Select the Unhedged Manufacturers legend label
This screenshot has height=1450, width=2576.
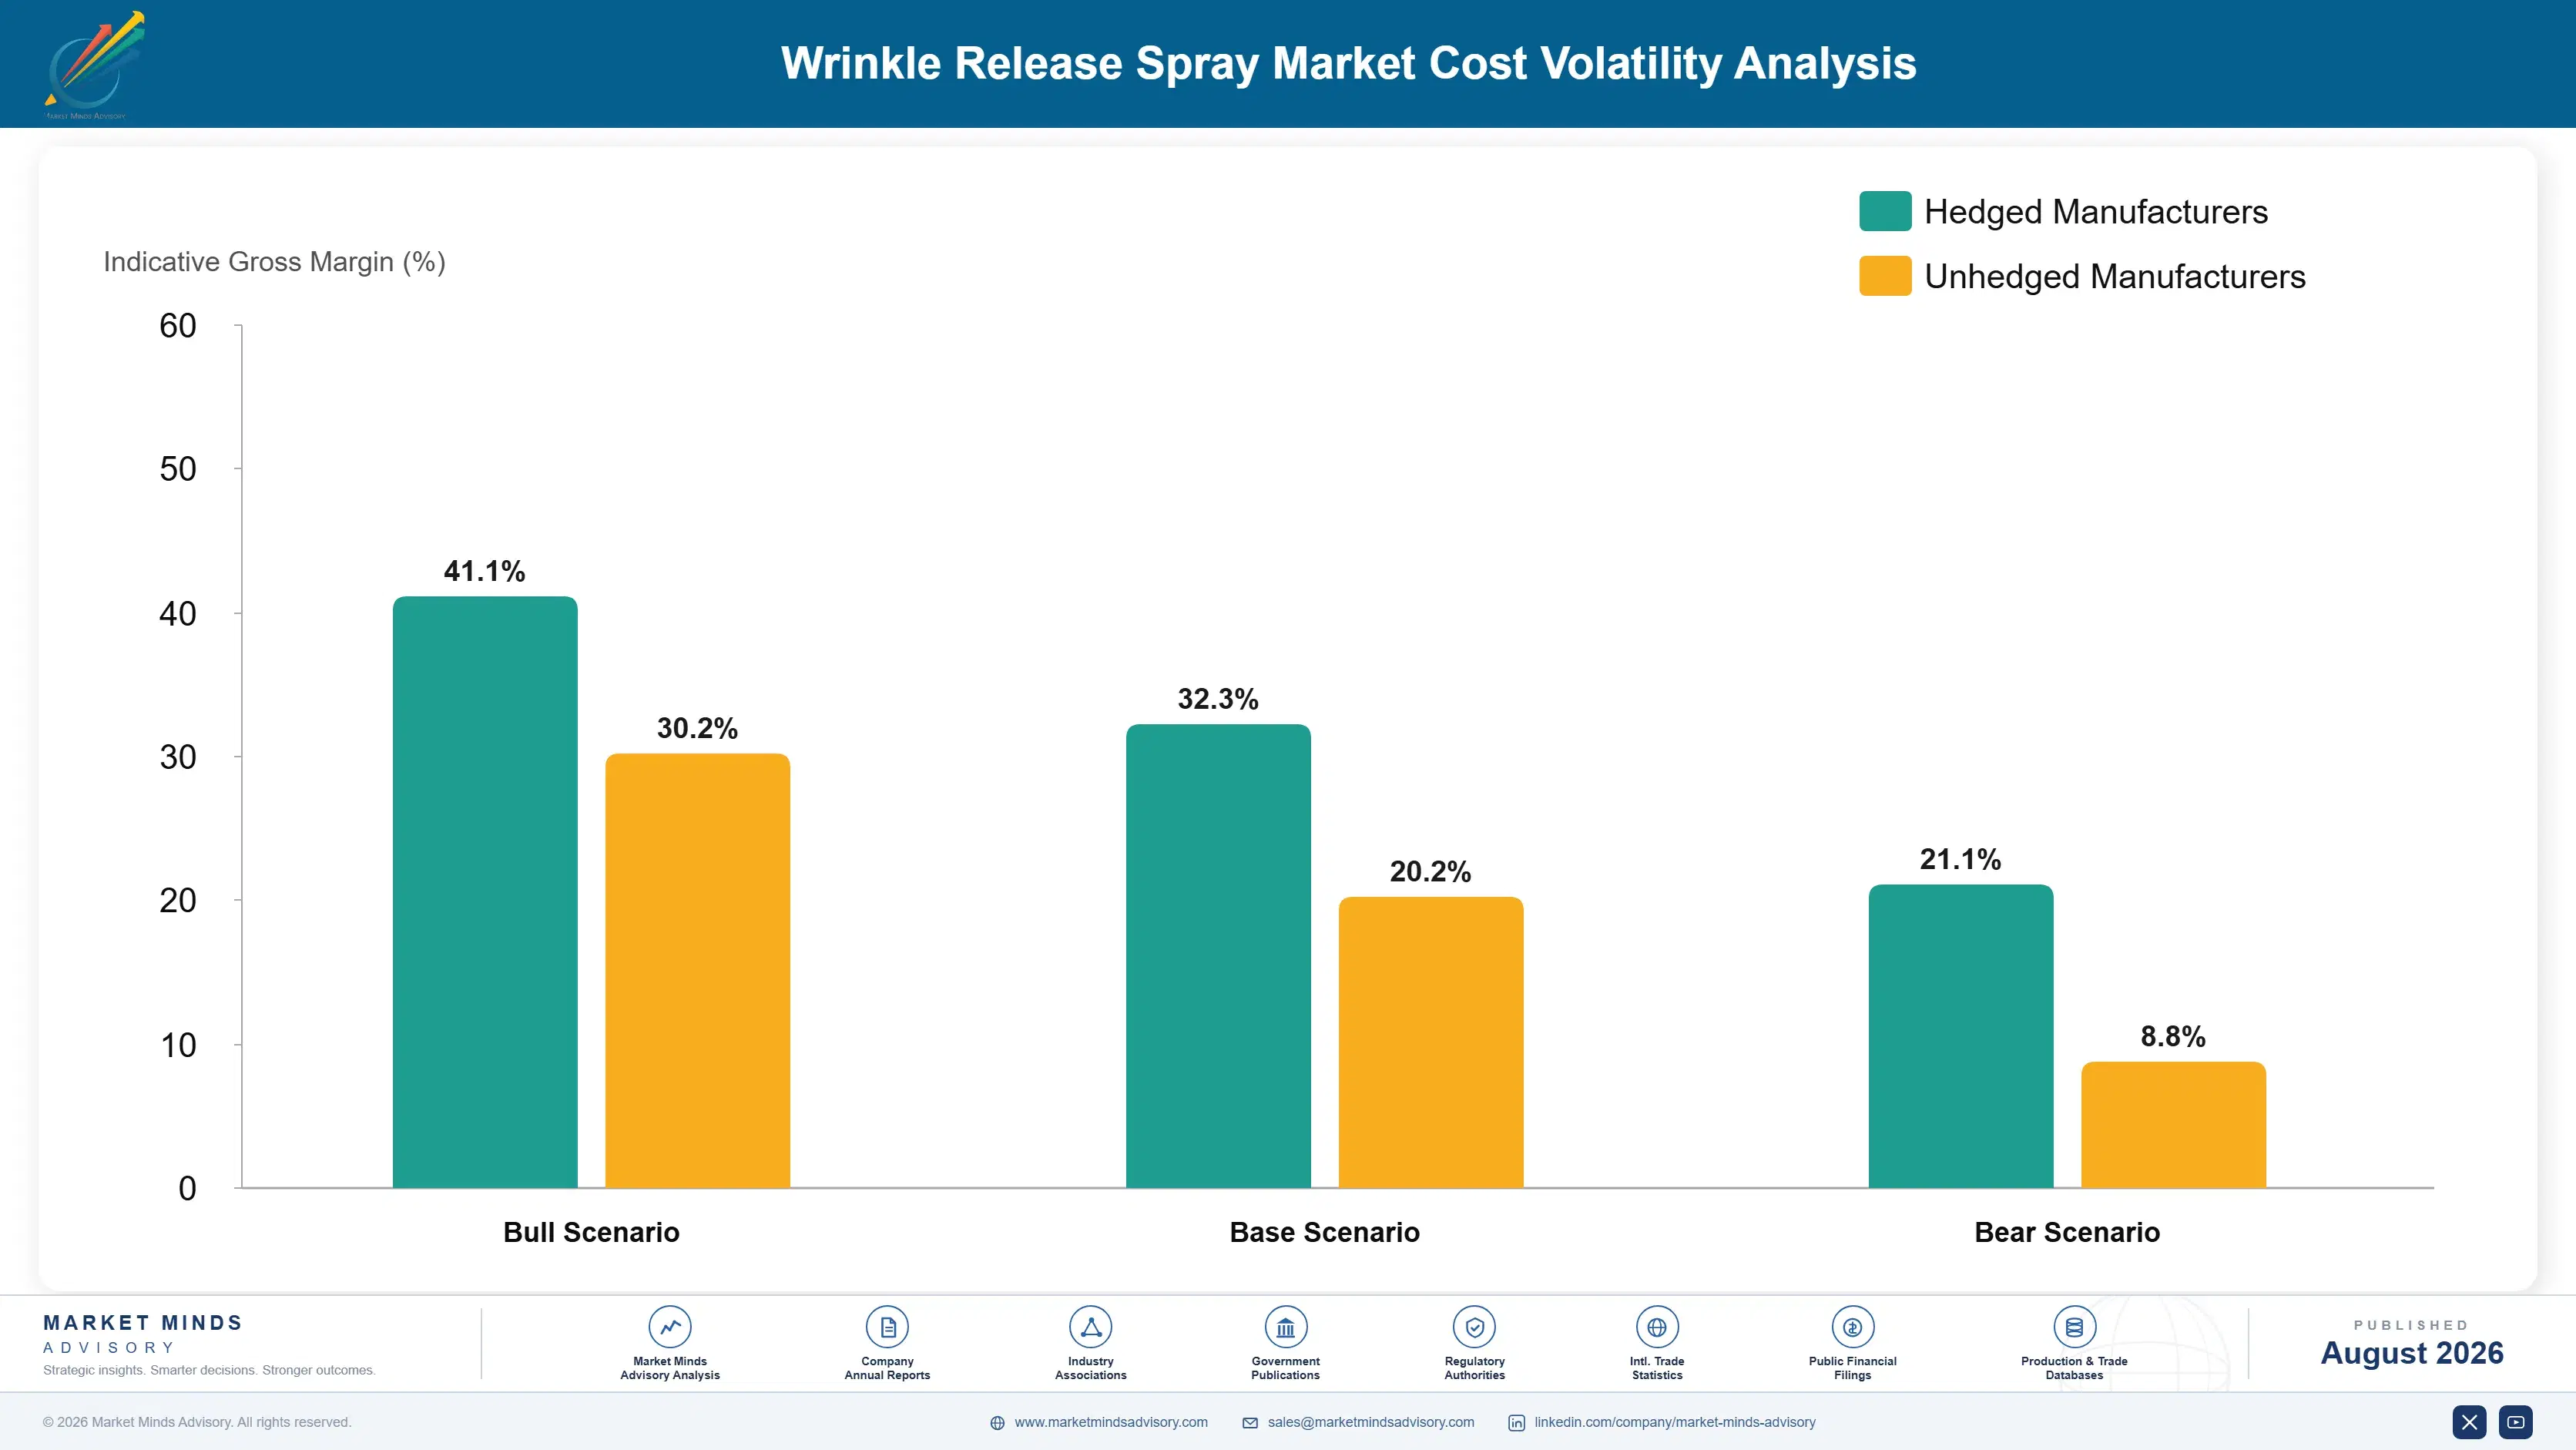tap(2115, 277)
